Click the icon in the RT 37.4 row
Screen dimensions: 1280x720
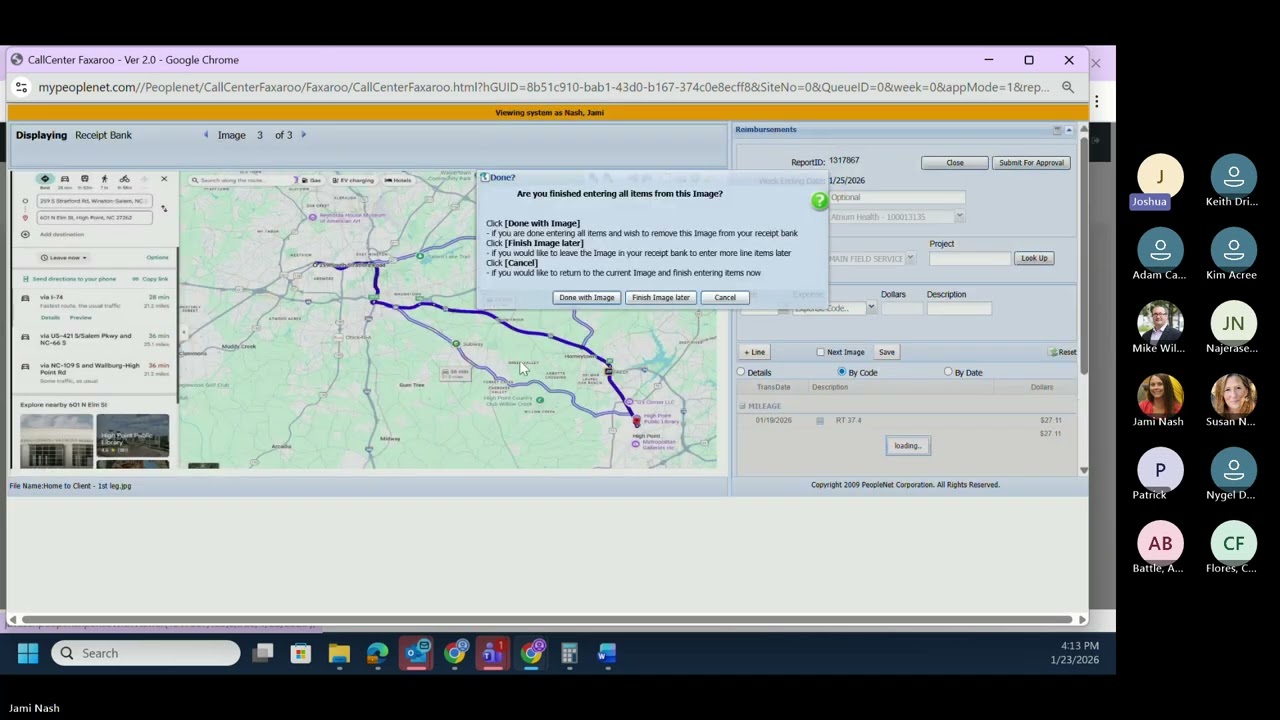820,421
